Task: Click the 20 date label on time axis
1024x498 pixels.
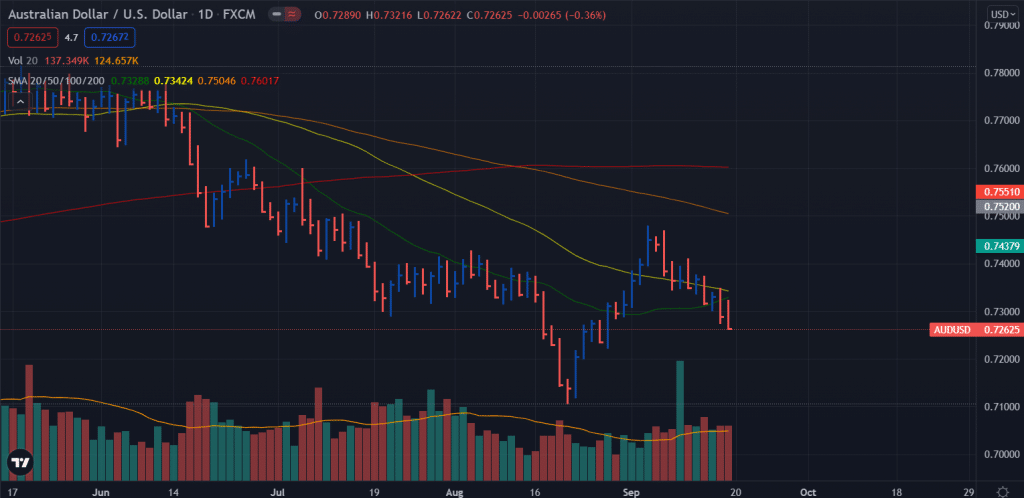Action: (734, 491)
